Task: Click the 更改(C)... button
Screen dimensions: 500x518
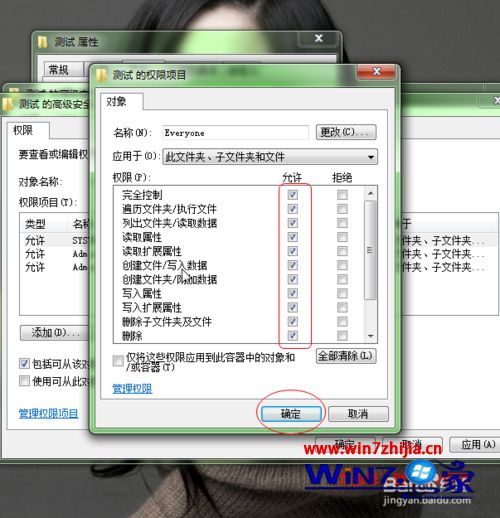Action: [346, 132]
